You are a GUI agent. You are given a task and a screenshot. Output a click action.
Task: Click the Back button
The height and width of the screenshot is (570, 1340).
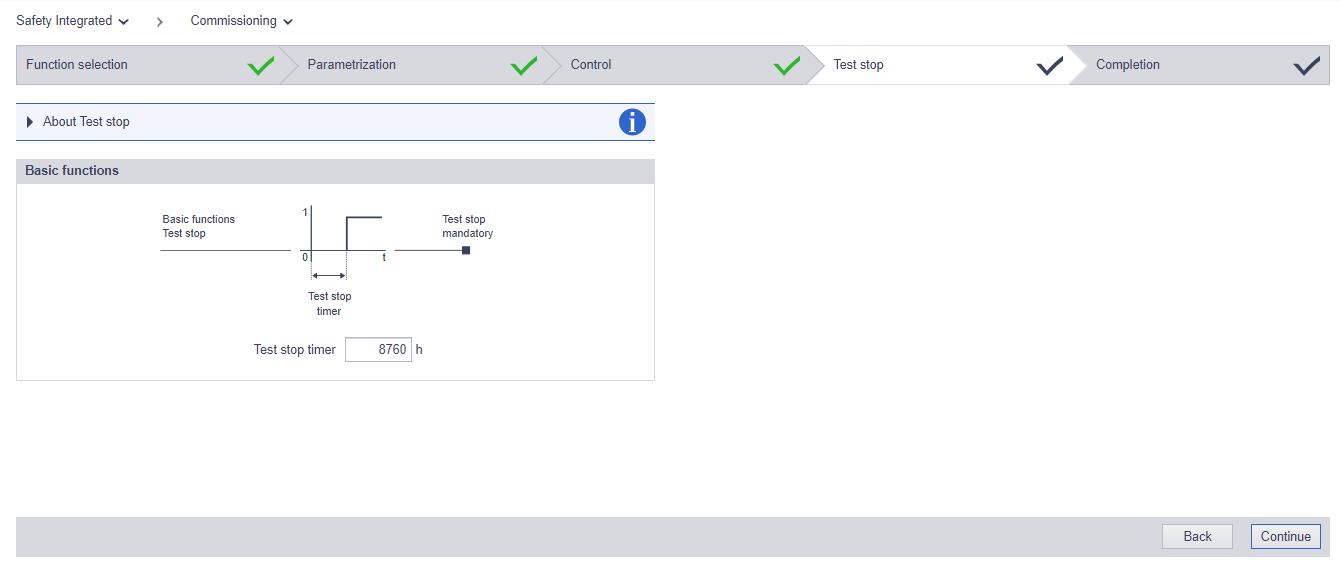pyautogui.click(x=1197, y=537)
